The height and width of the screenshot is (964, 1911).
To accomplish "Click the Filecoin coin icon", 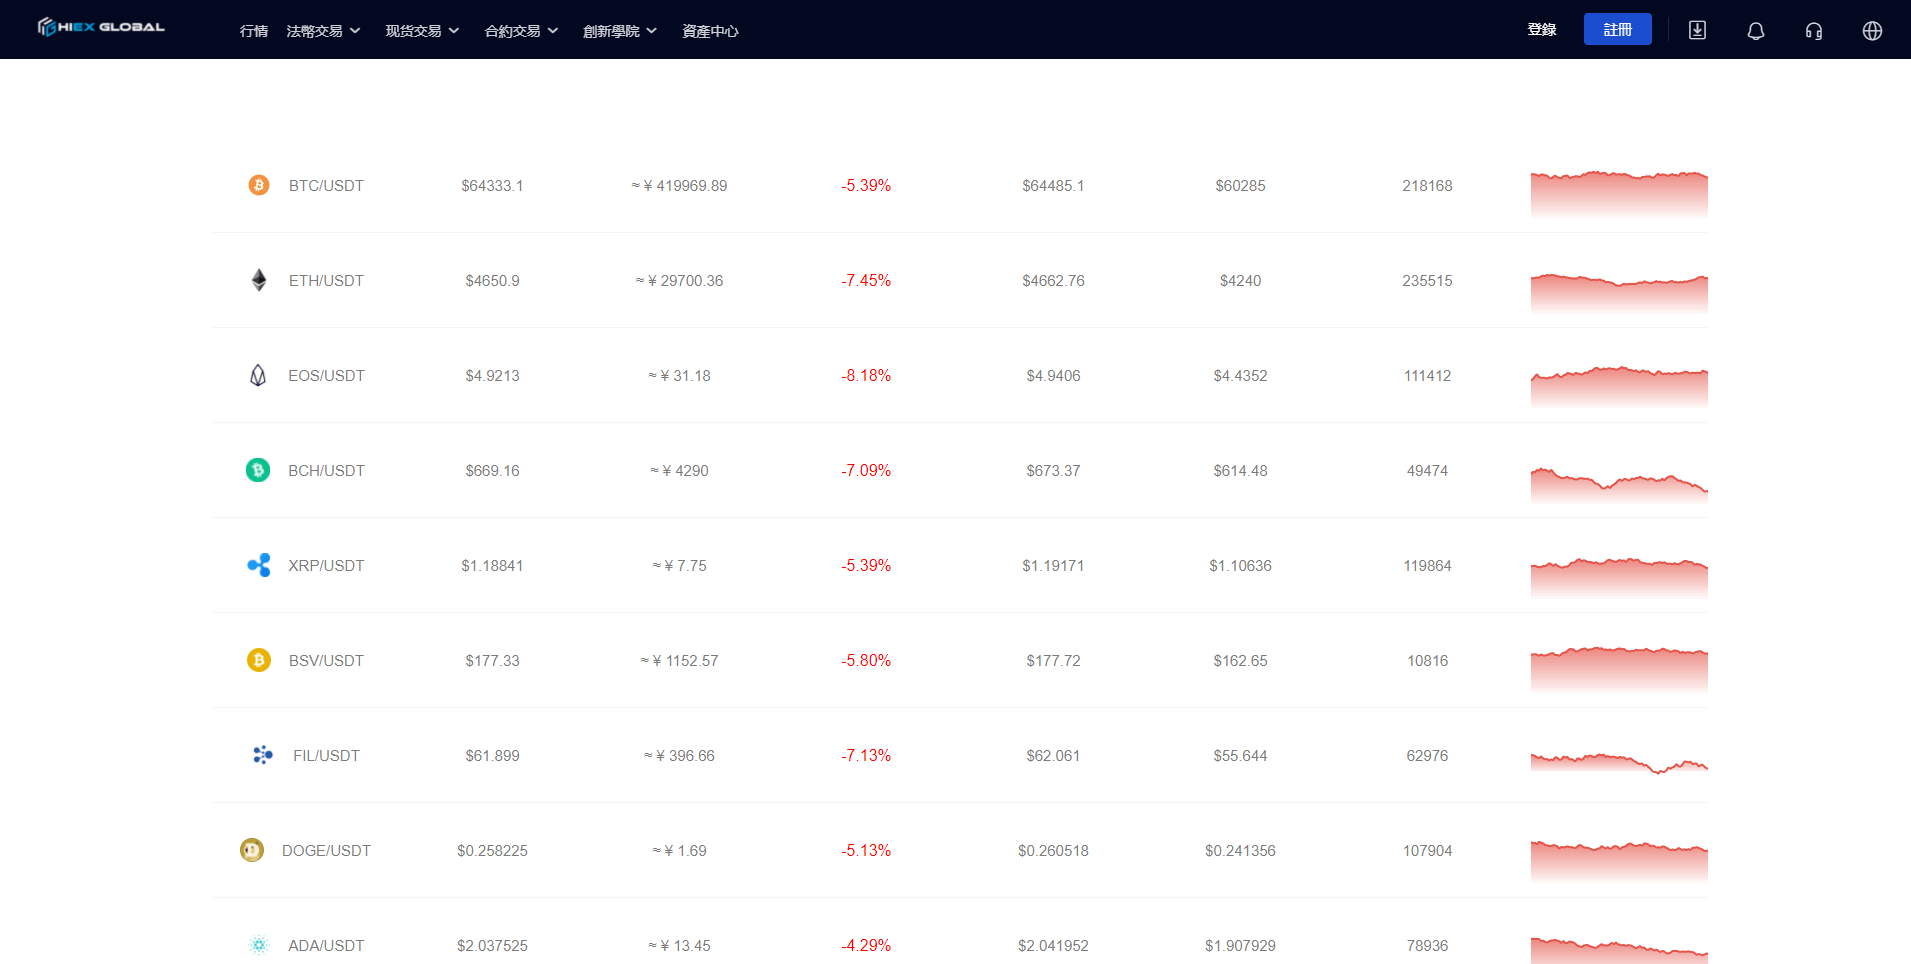I will pos(262,755).
